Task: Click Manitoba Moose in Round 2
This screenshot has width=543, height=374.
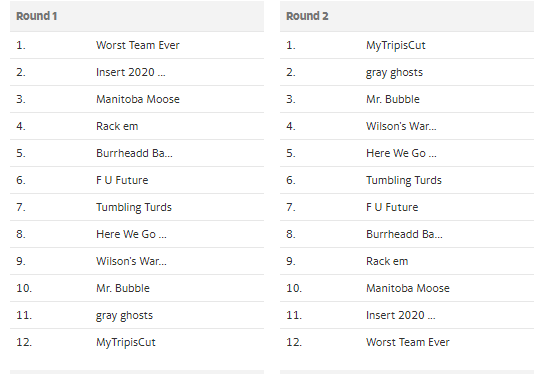Action: click(x=408, y=288)
